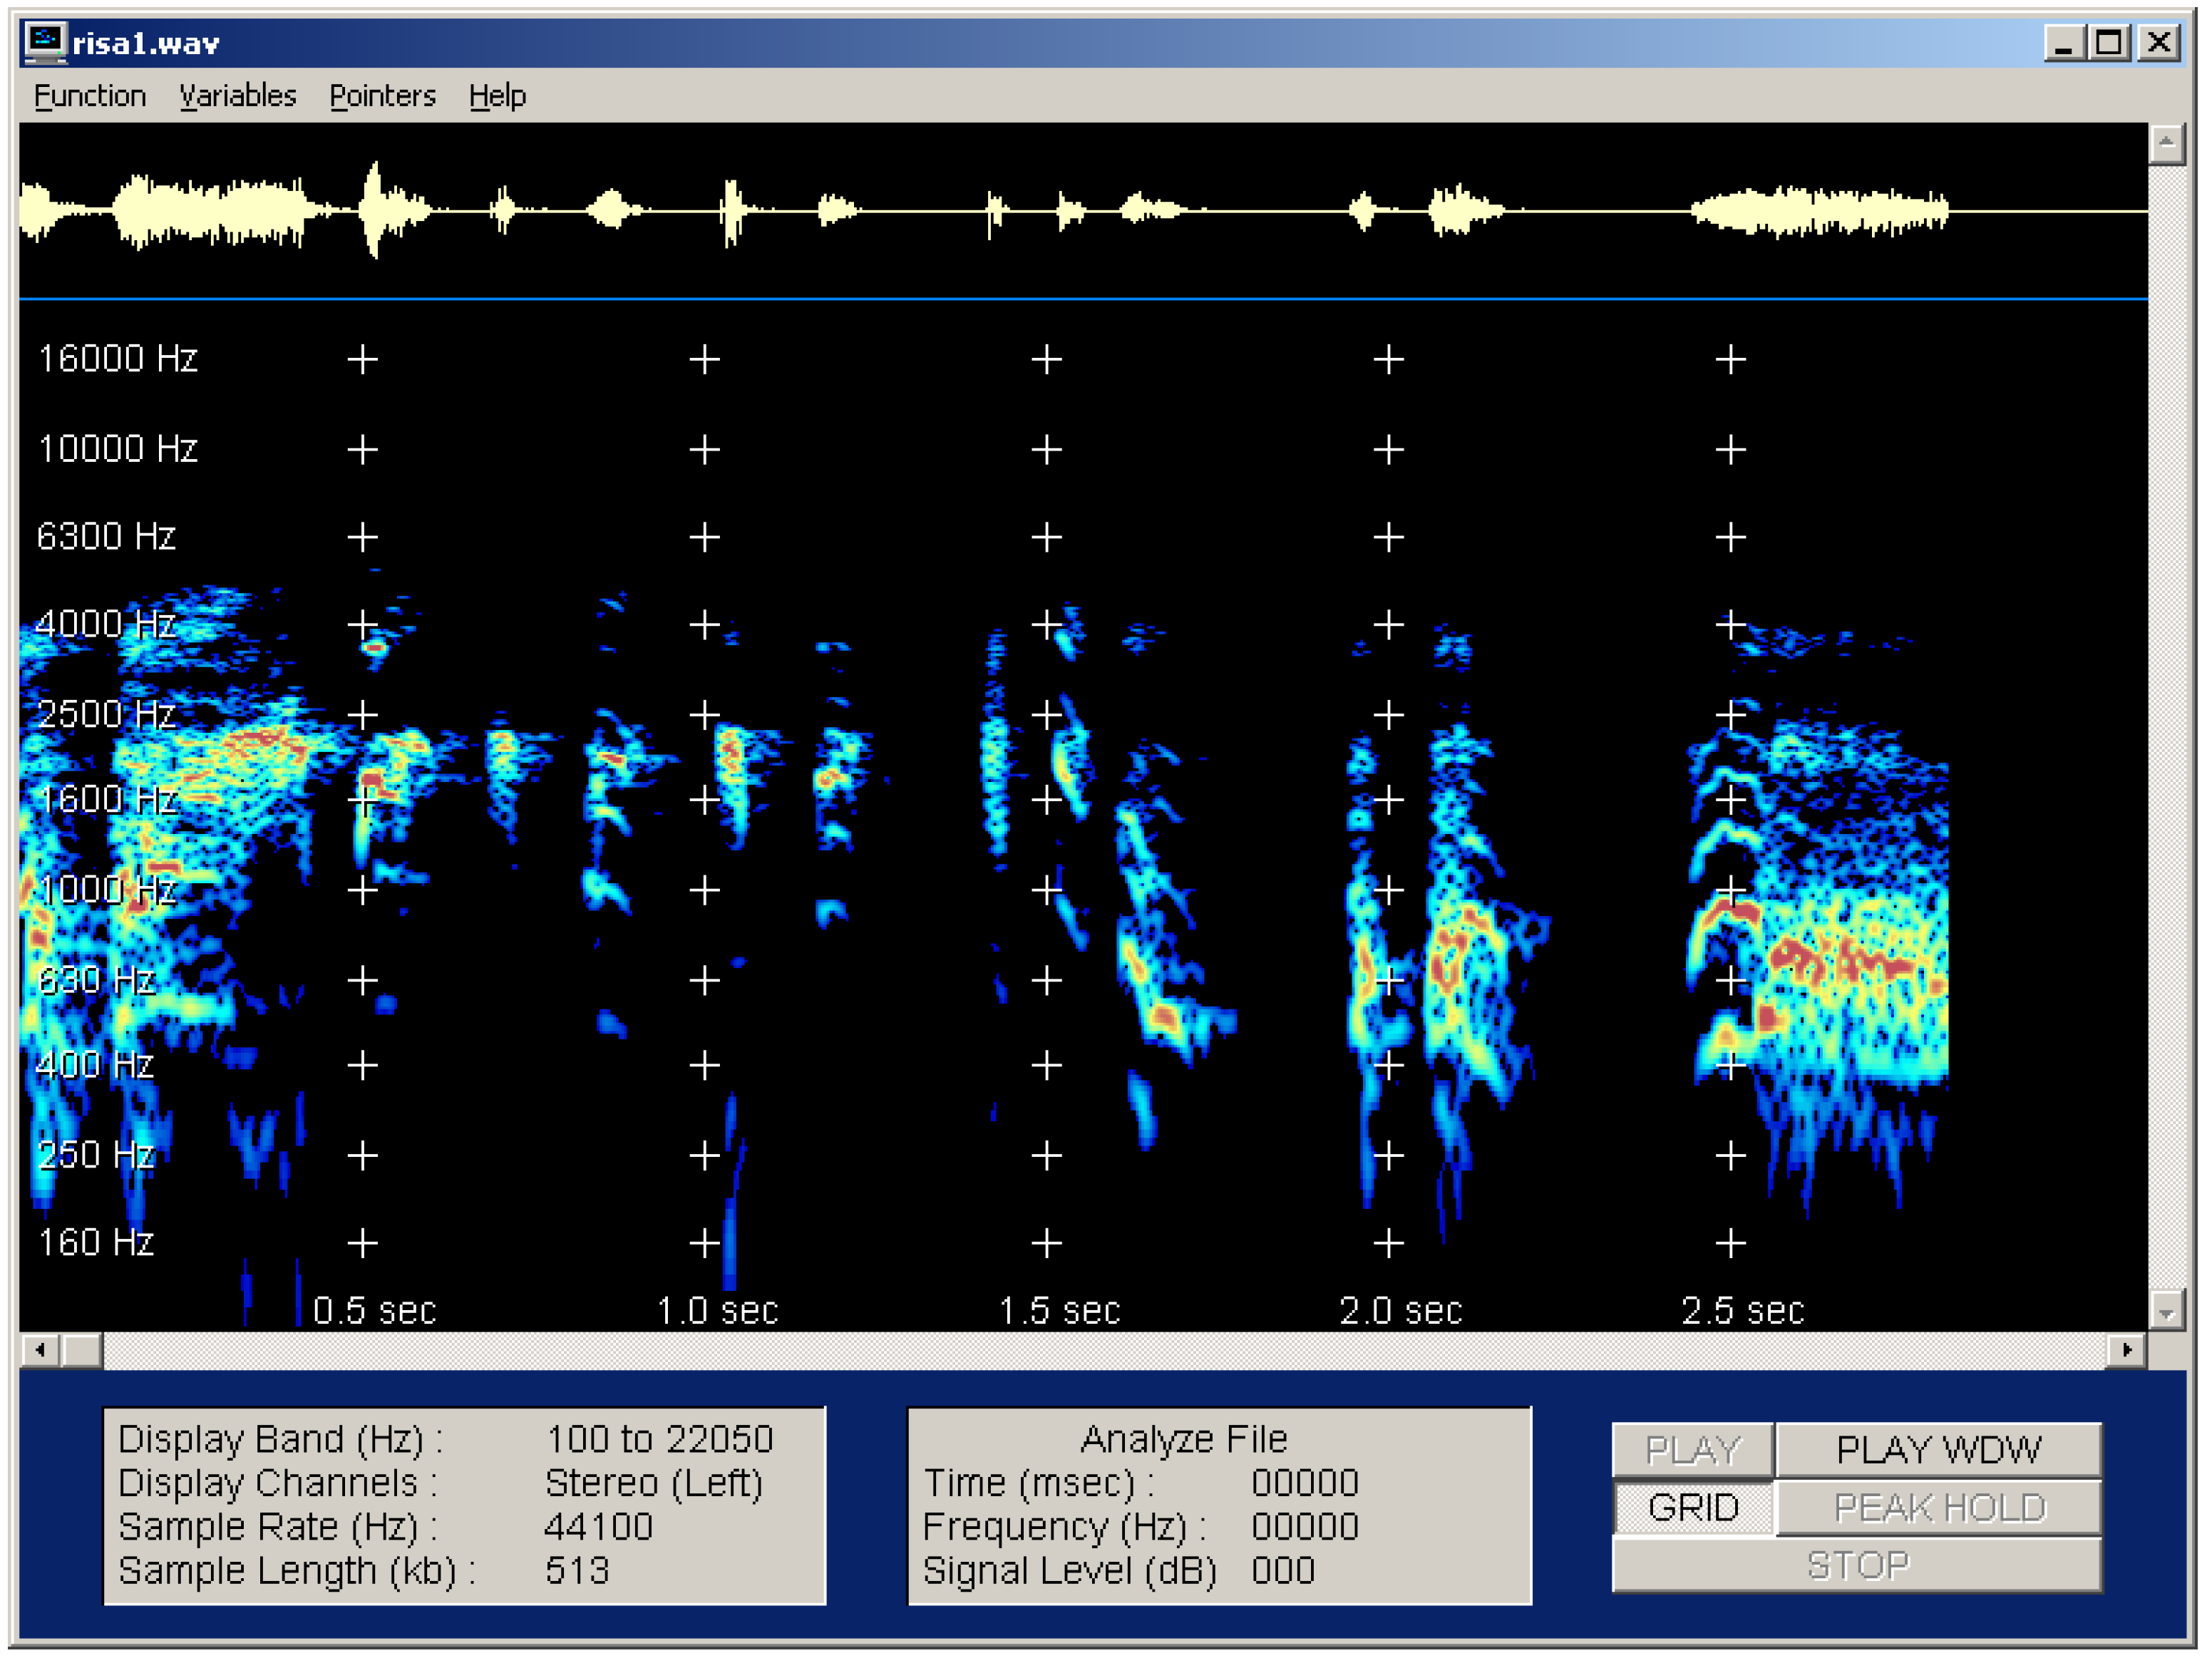Image resolution: width=2212 pixels, height=1663 pixels.
Task: Click the horizontal scrollbar thumb
Action: (x=82, y=1351)
